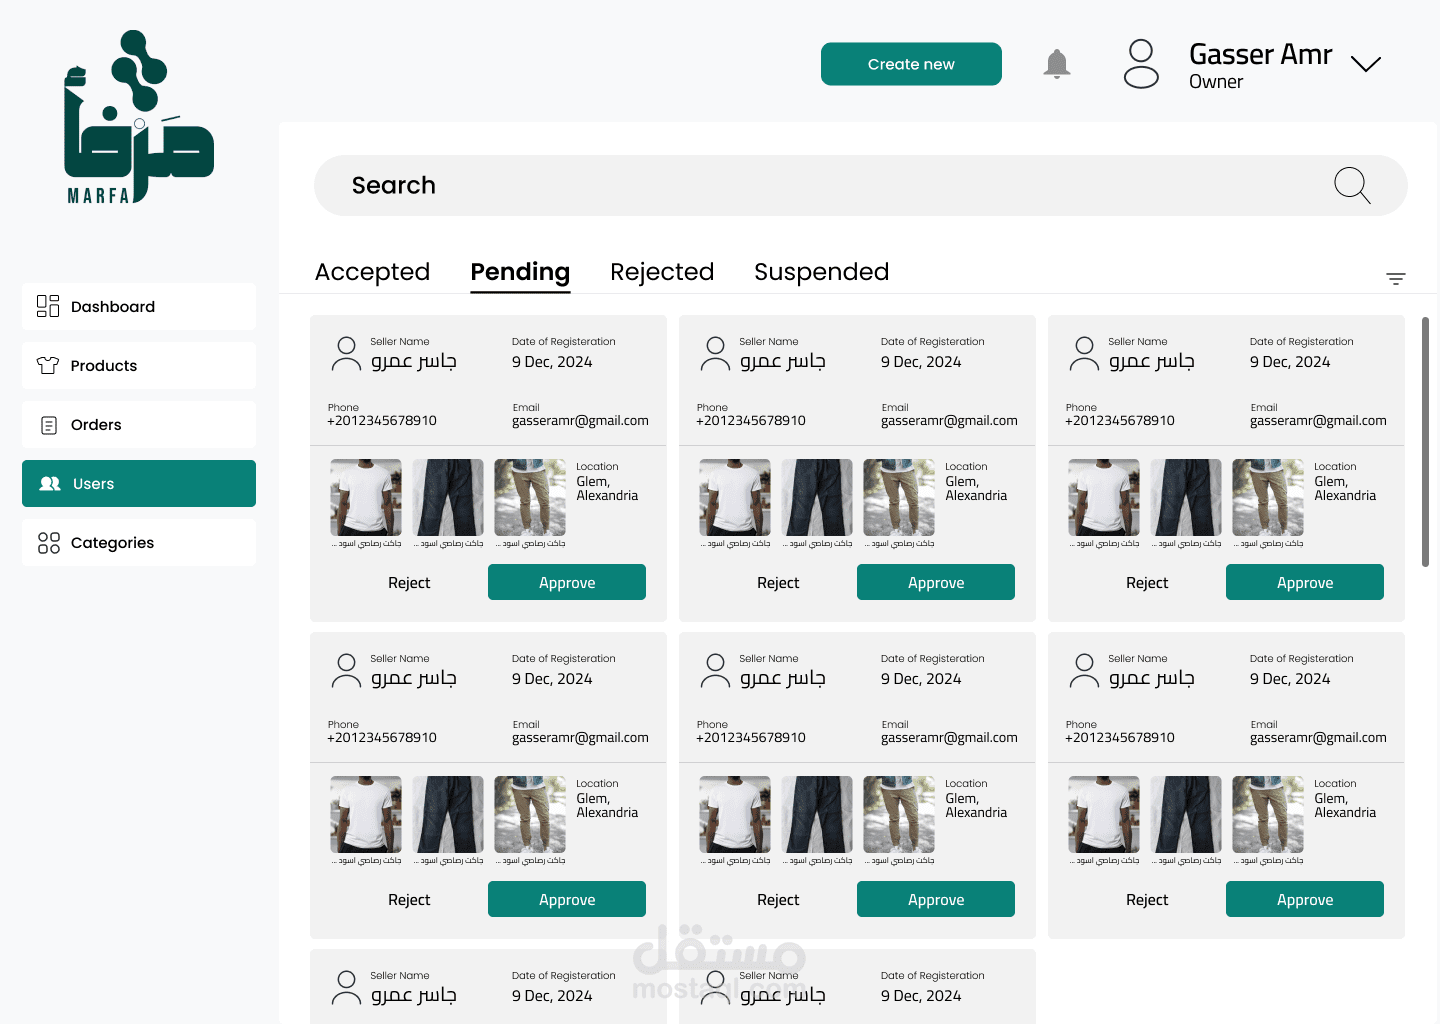Click the Dashboard grid icon in sidebar
This screenshot has height=1024, width=1440.
tap(48, 306)
